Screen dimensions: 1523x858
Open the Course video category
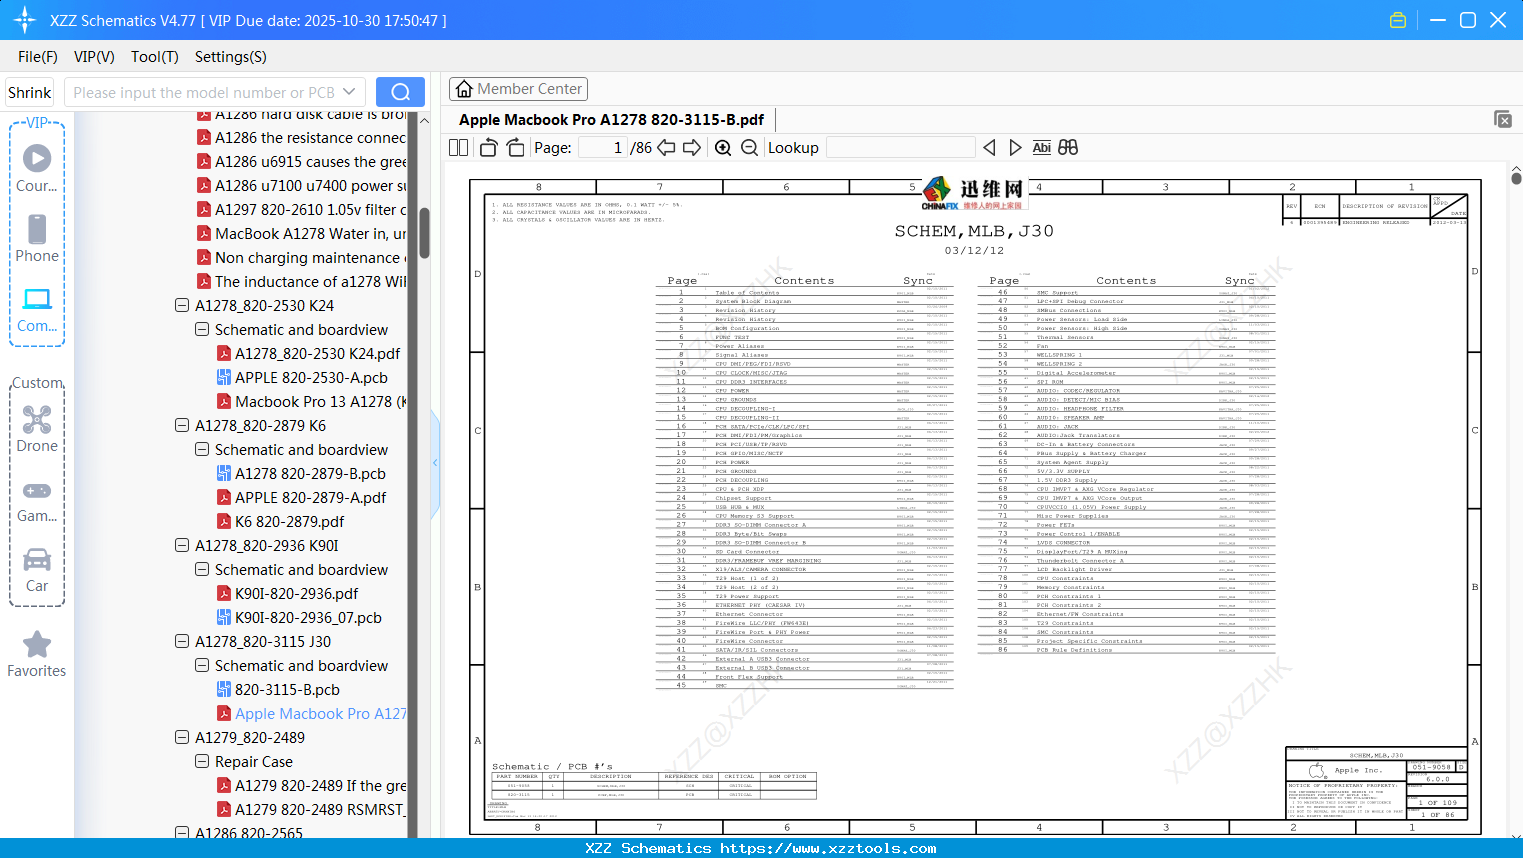click(37, 168)
